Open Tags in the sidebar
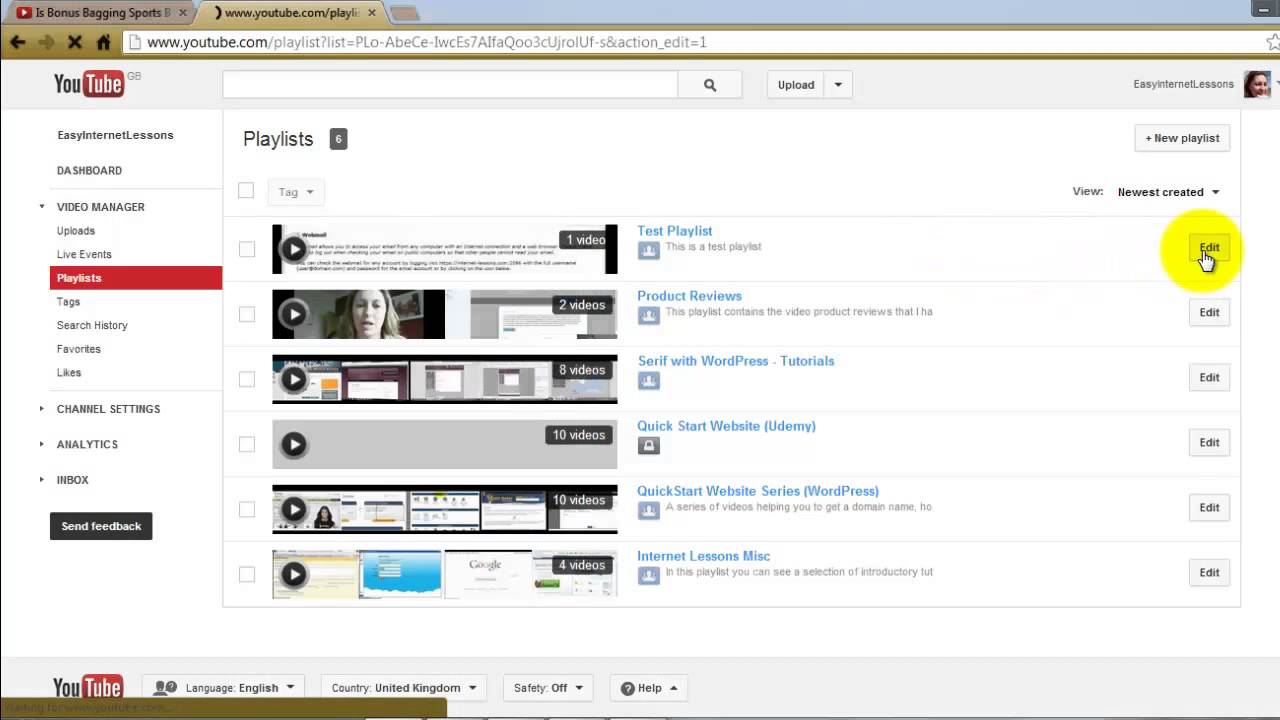Image resolution: width=1280 pixels, height=720 pixels. pos(68,302)
